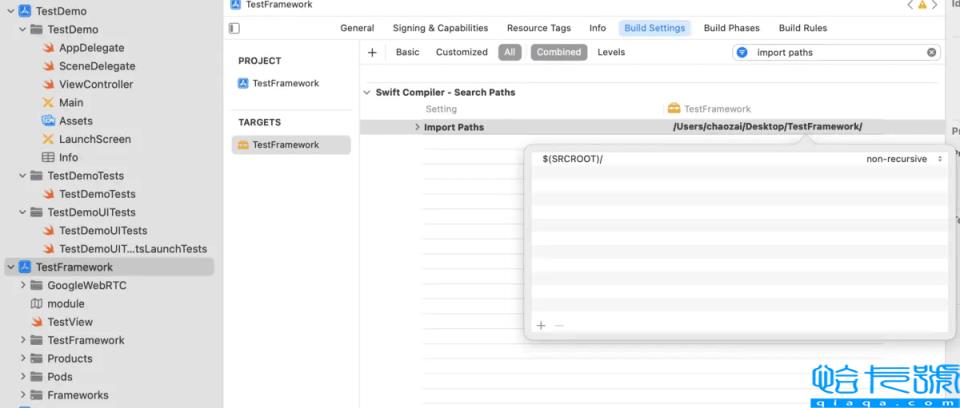
Task: Click the GoogleWebRTC folder icon
Action: coord(37,285)
